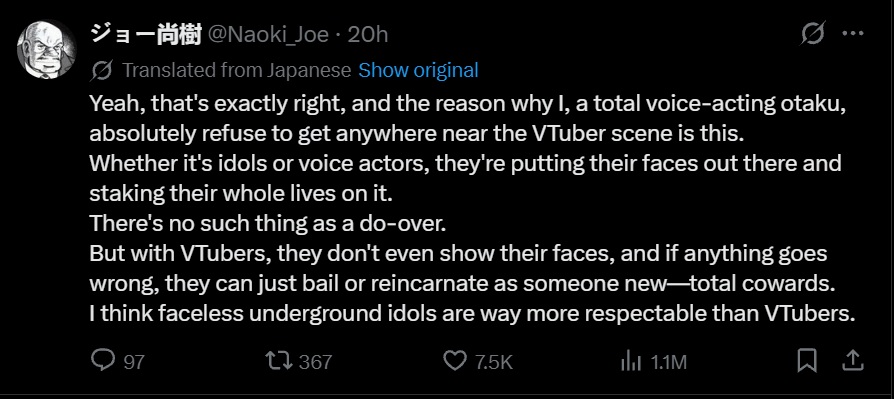Like the tweet with the heart icon
The height and width of the screenshot is (399, 894).
click(x=455, y=361)
